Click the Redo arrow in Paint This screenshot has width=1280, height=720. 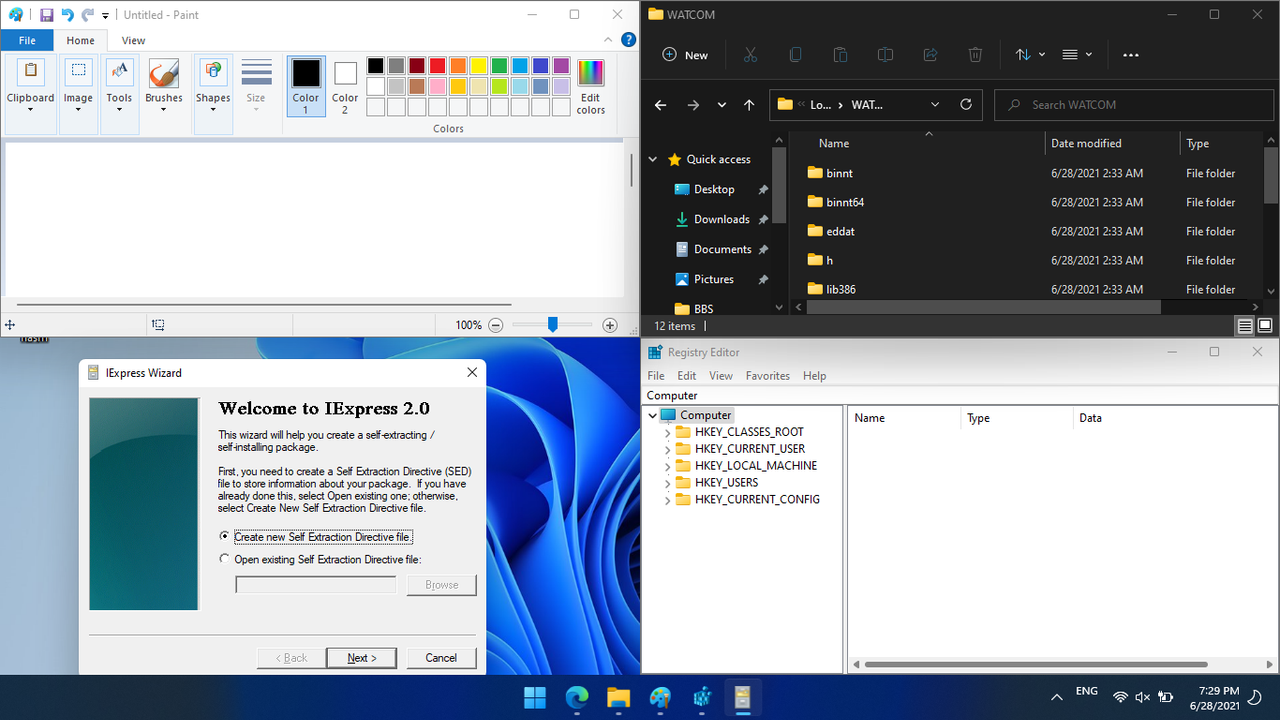pyautogui.click(x=87, y=15)
